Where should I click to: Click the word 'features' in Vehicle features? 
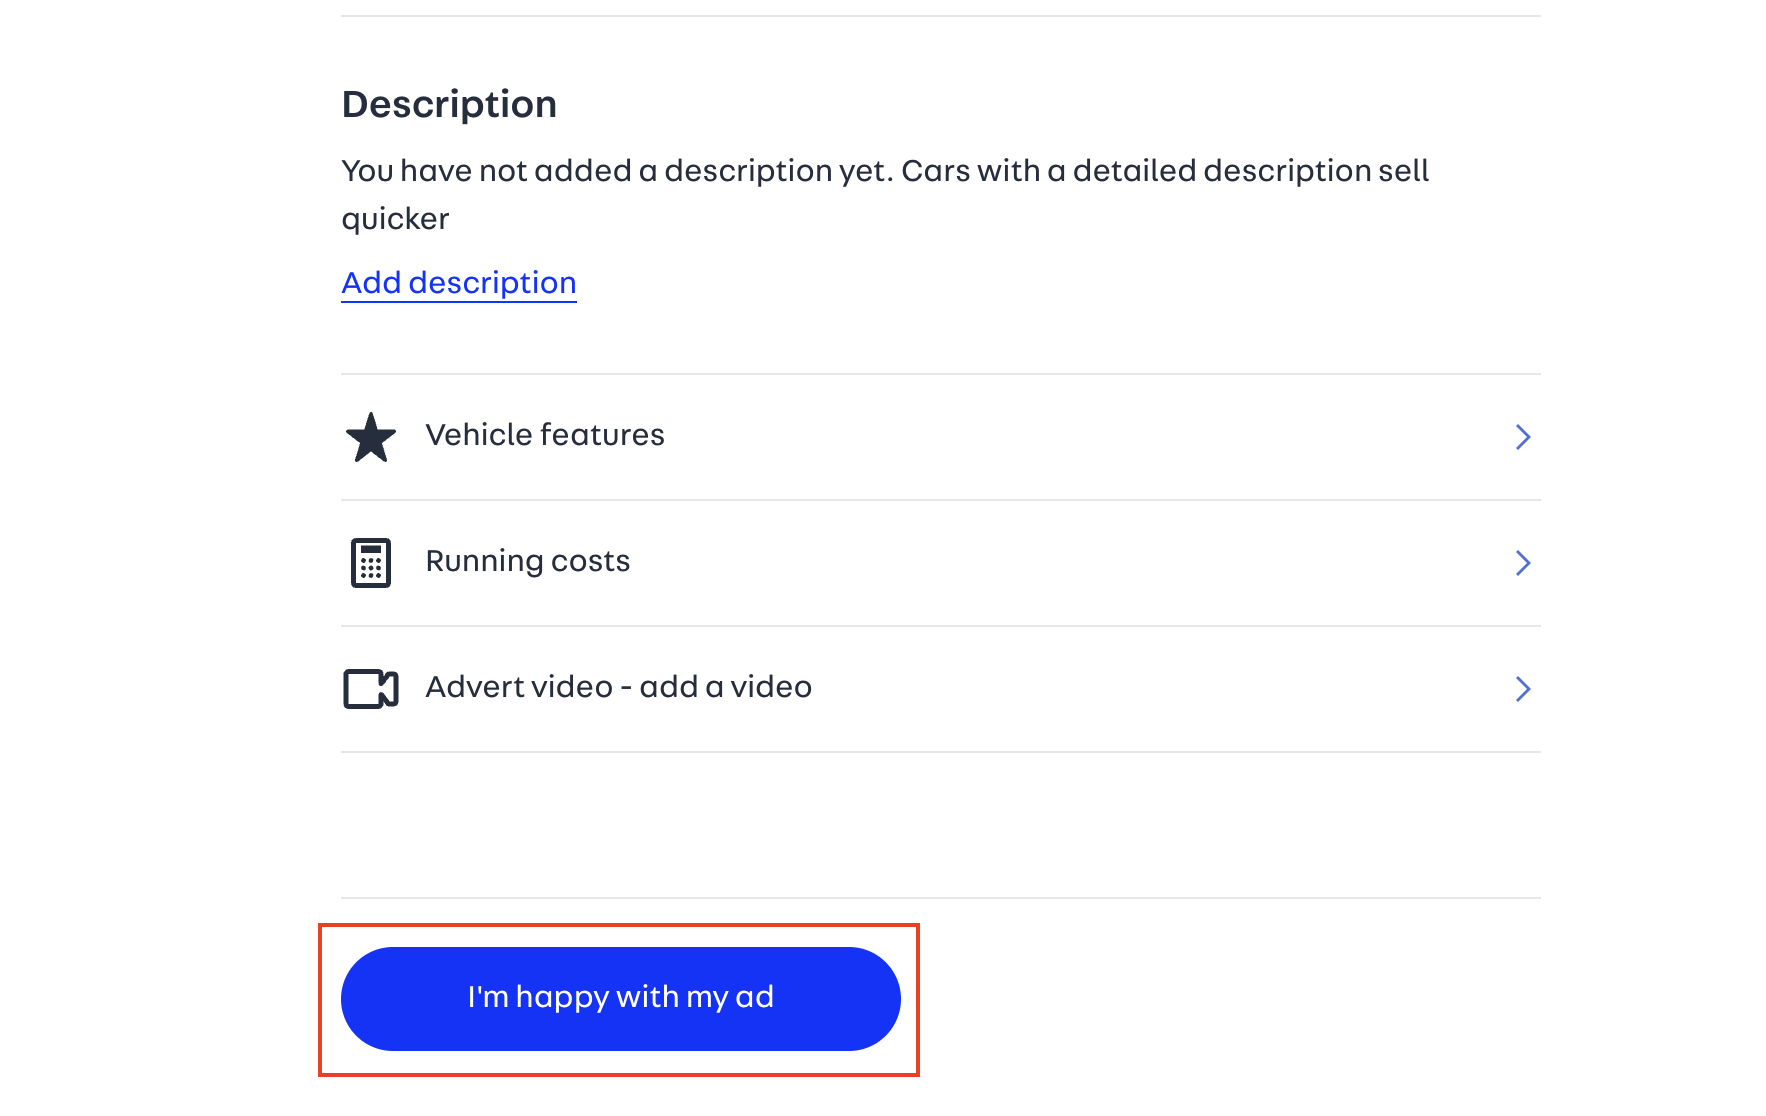601,435
